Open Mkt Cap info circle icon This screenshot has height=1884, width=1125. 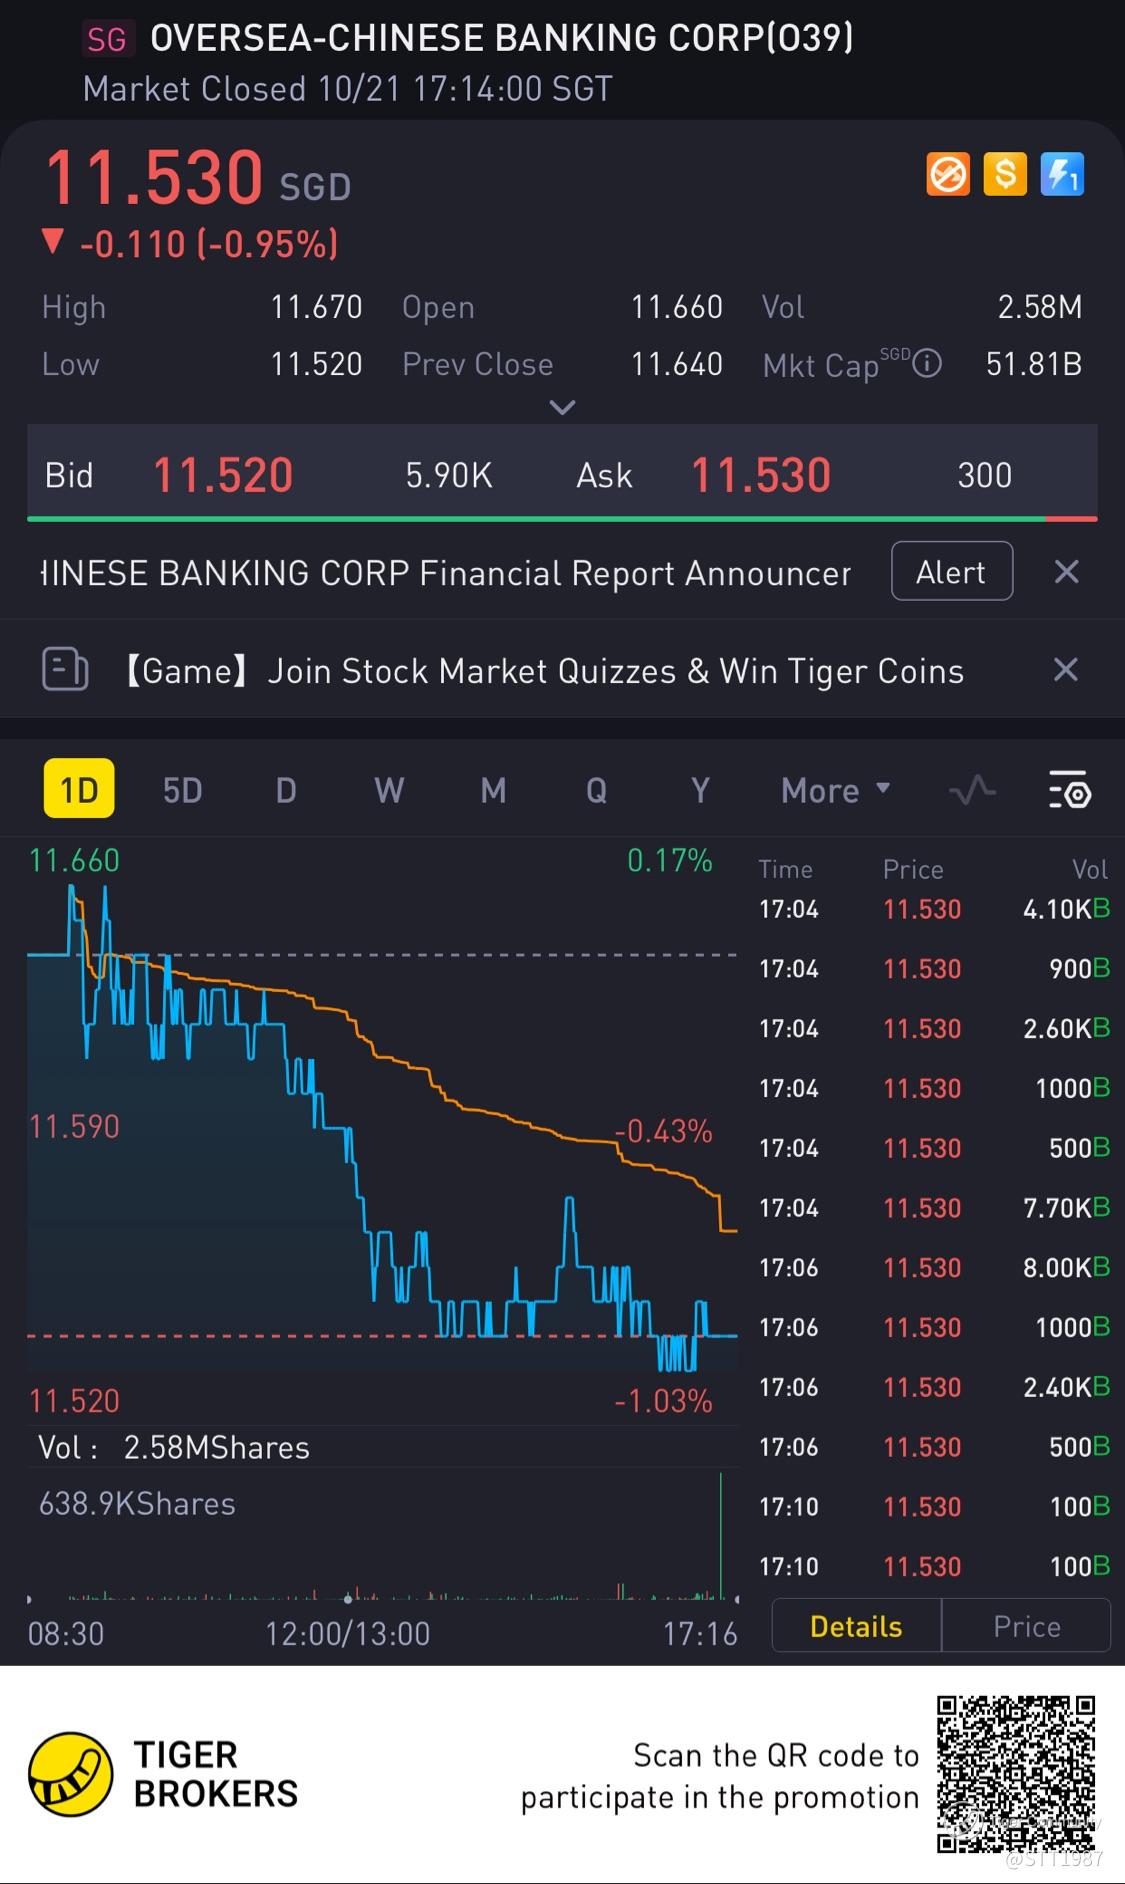(x=927, y=363)
